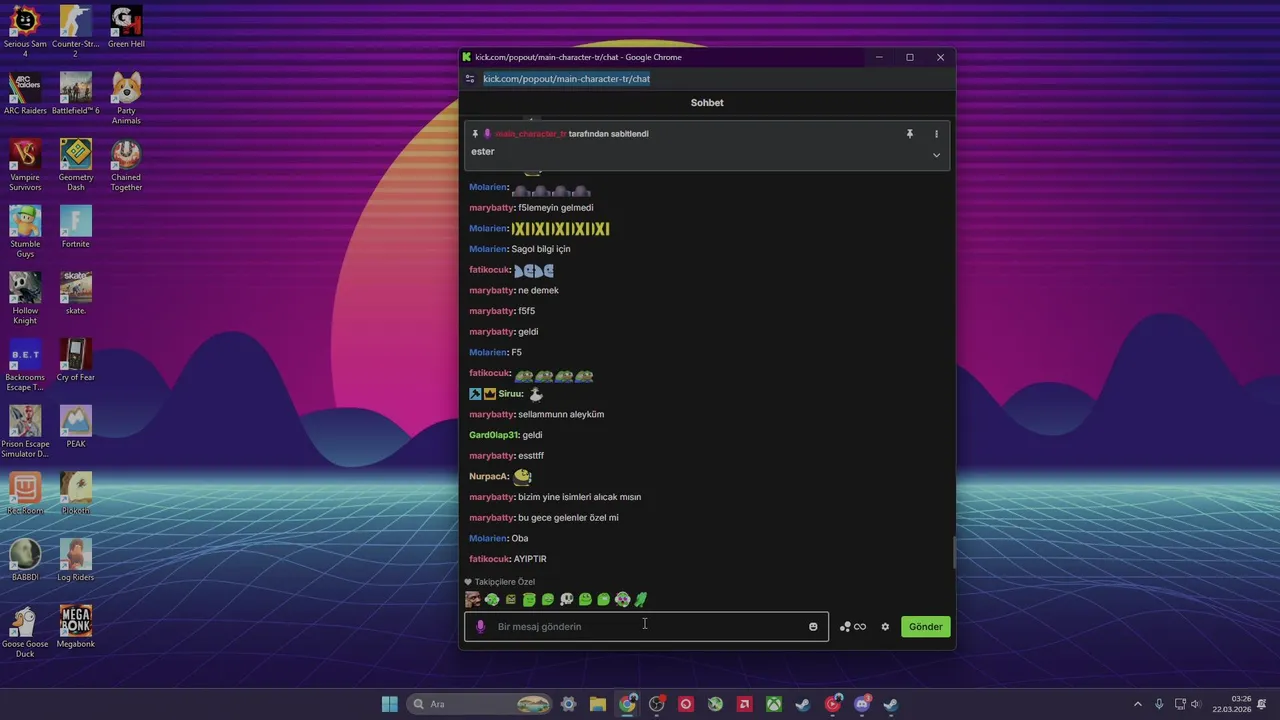Open Geometry Dash desktop shortcut
Screen dimensions: 1280x720
(75, 165)
